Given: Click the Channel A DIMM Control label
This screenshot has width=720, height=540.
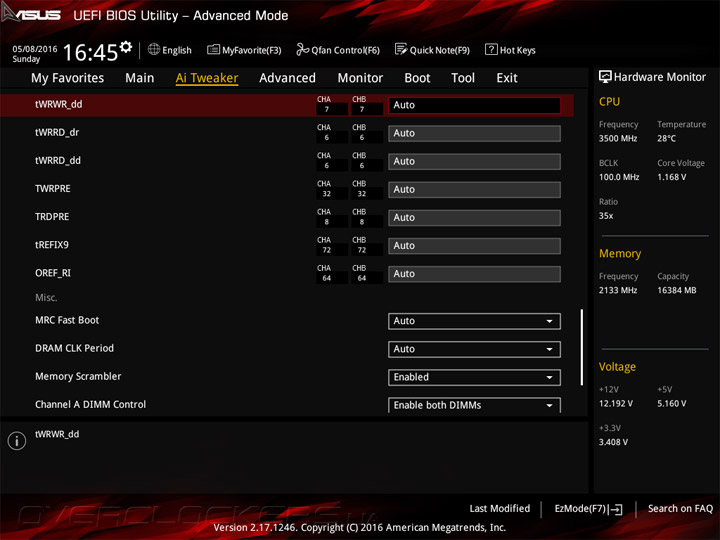Looking at the screenshot, I should coord(90,405).
